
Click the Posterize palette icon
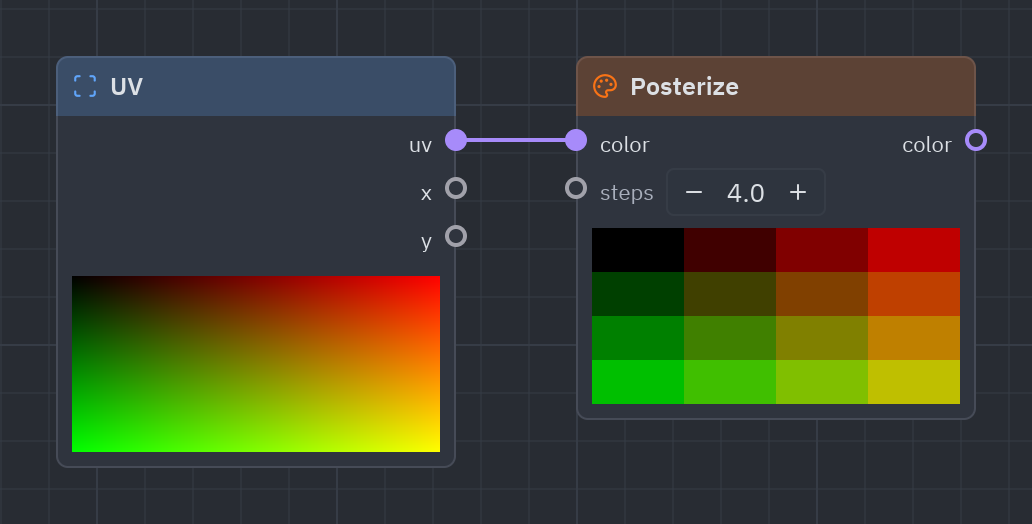[x=605, y=86]
